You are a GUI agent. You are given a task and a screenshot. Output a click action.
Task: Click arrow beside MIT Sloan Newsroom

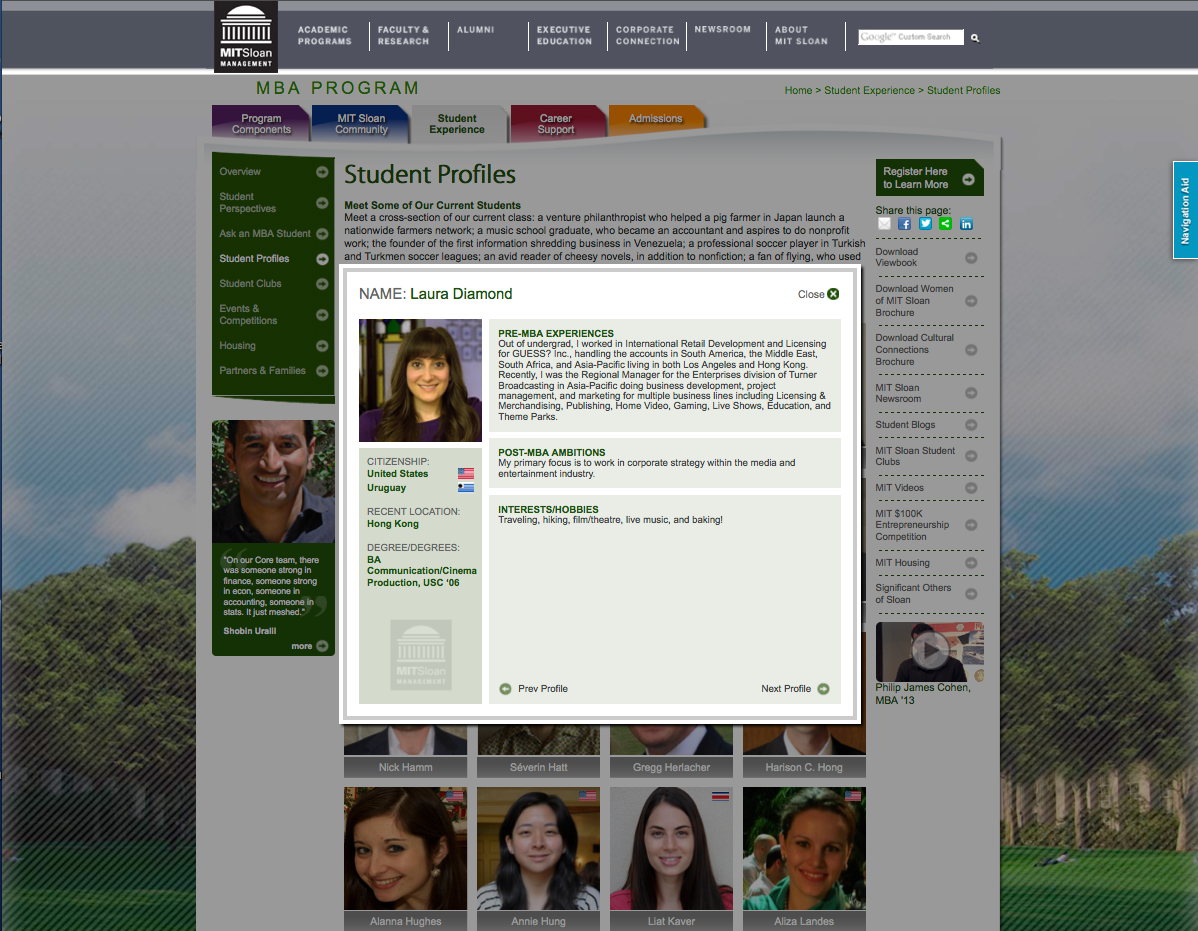[x=971, y=393]
